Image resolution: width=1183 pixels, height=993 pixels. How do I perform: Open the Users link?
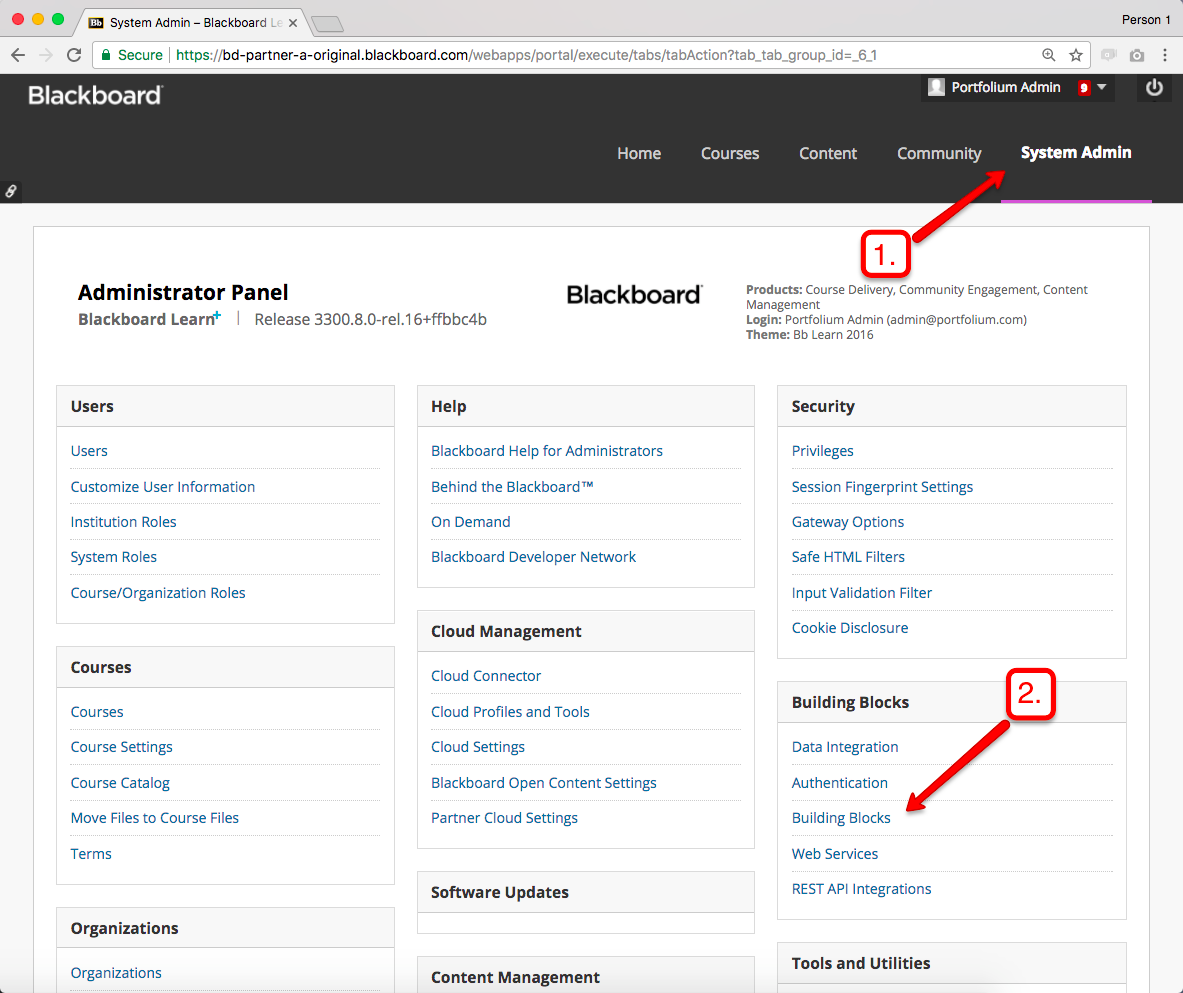89,451
